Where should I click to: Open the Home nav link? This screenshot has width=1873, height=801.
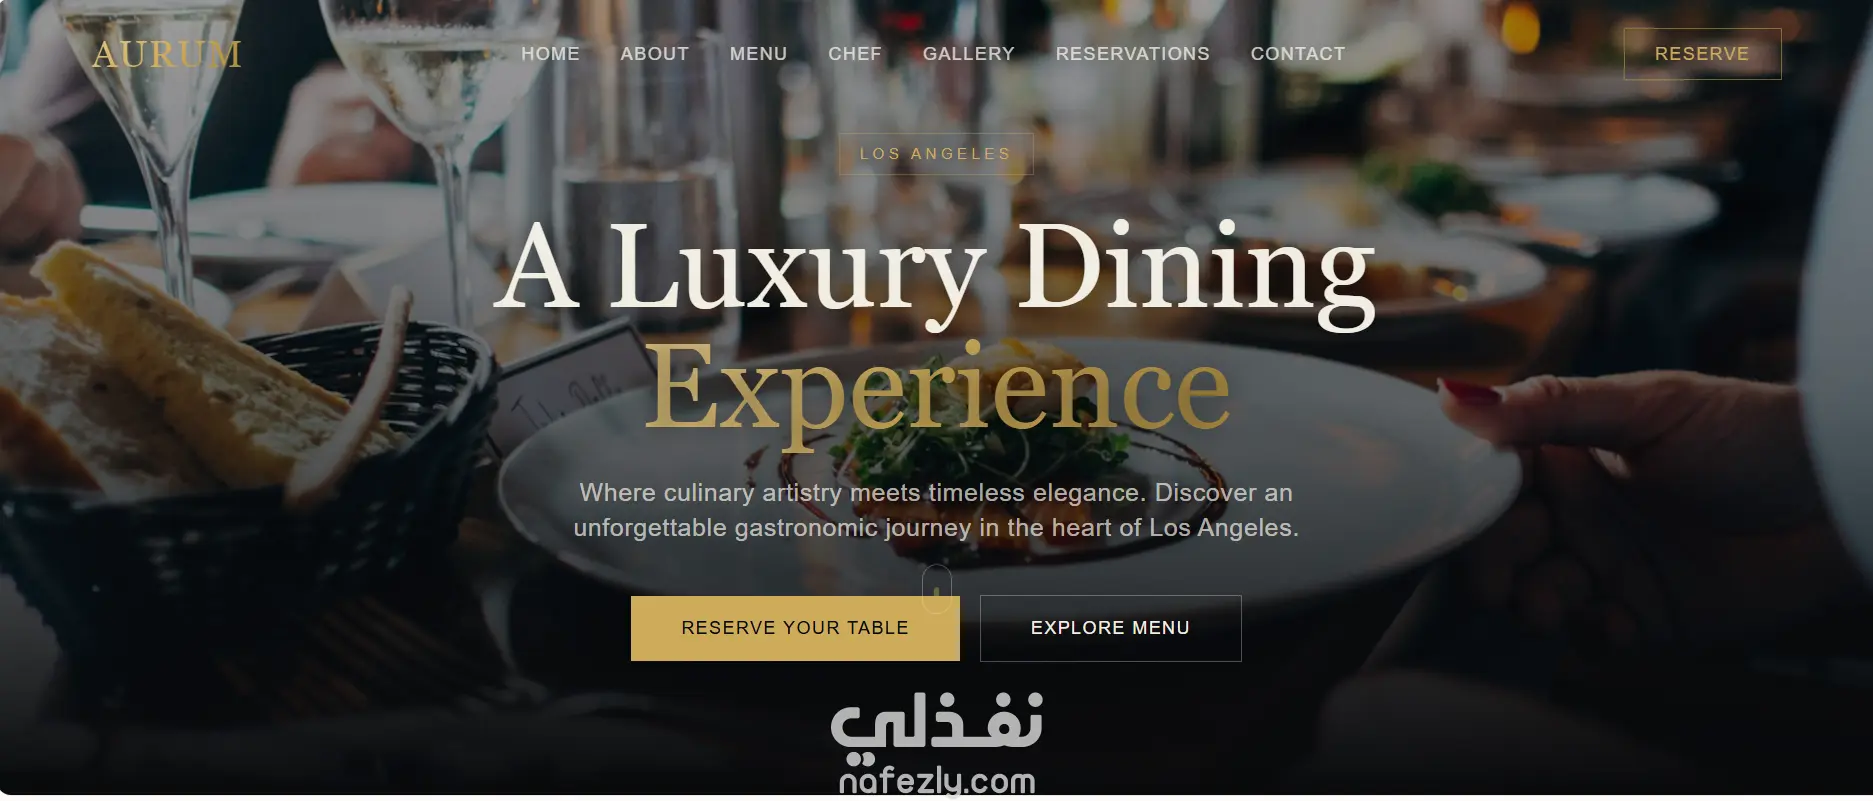[x=550, y=54]
